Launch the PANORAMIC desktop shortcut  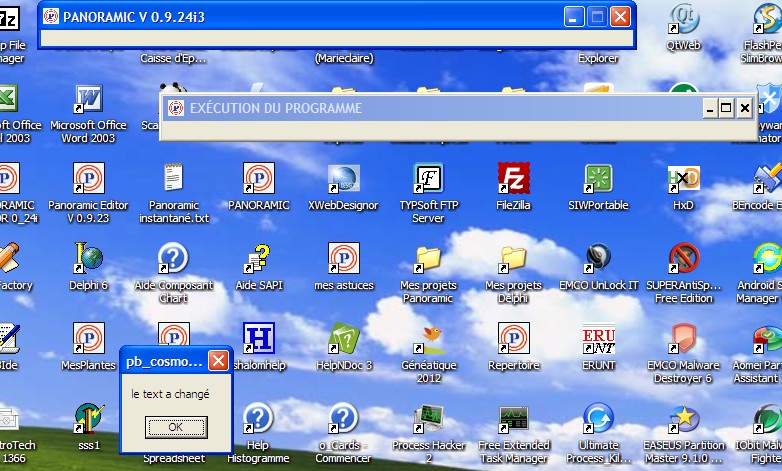(258, 178)
